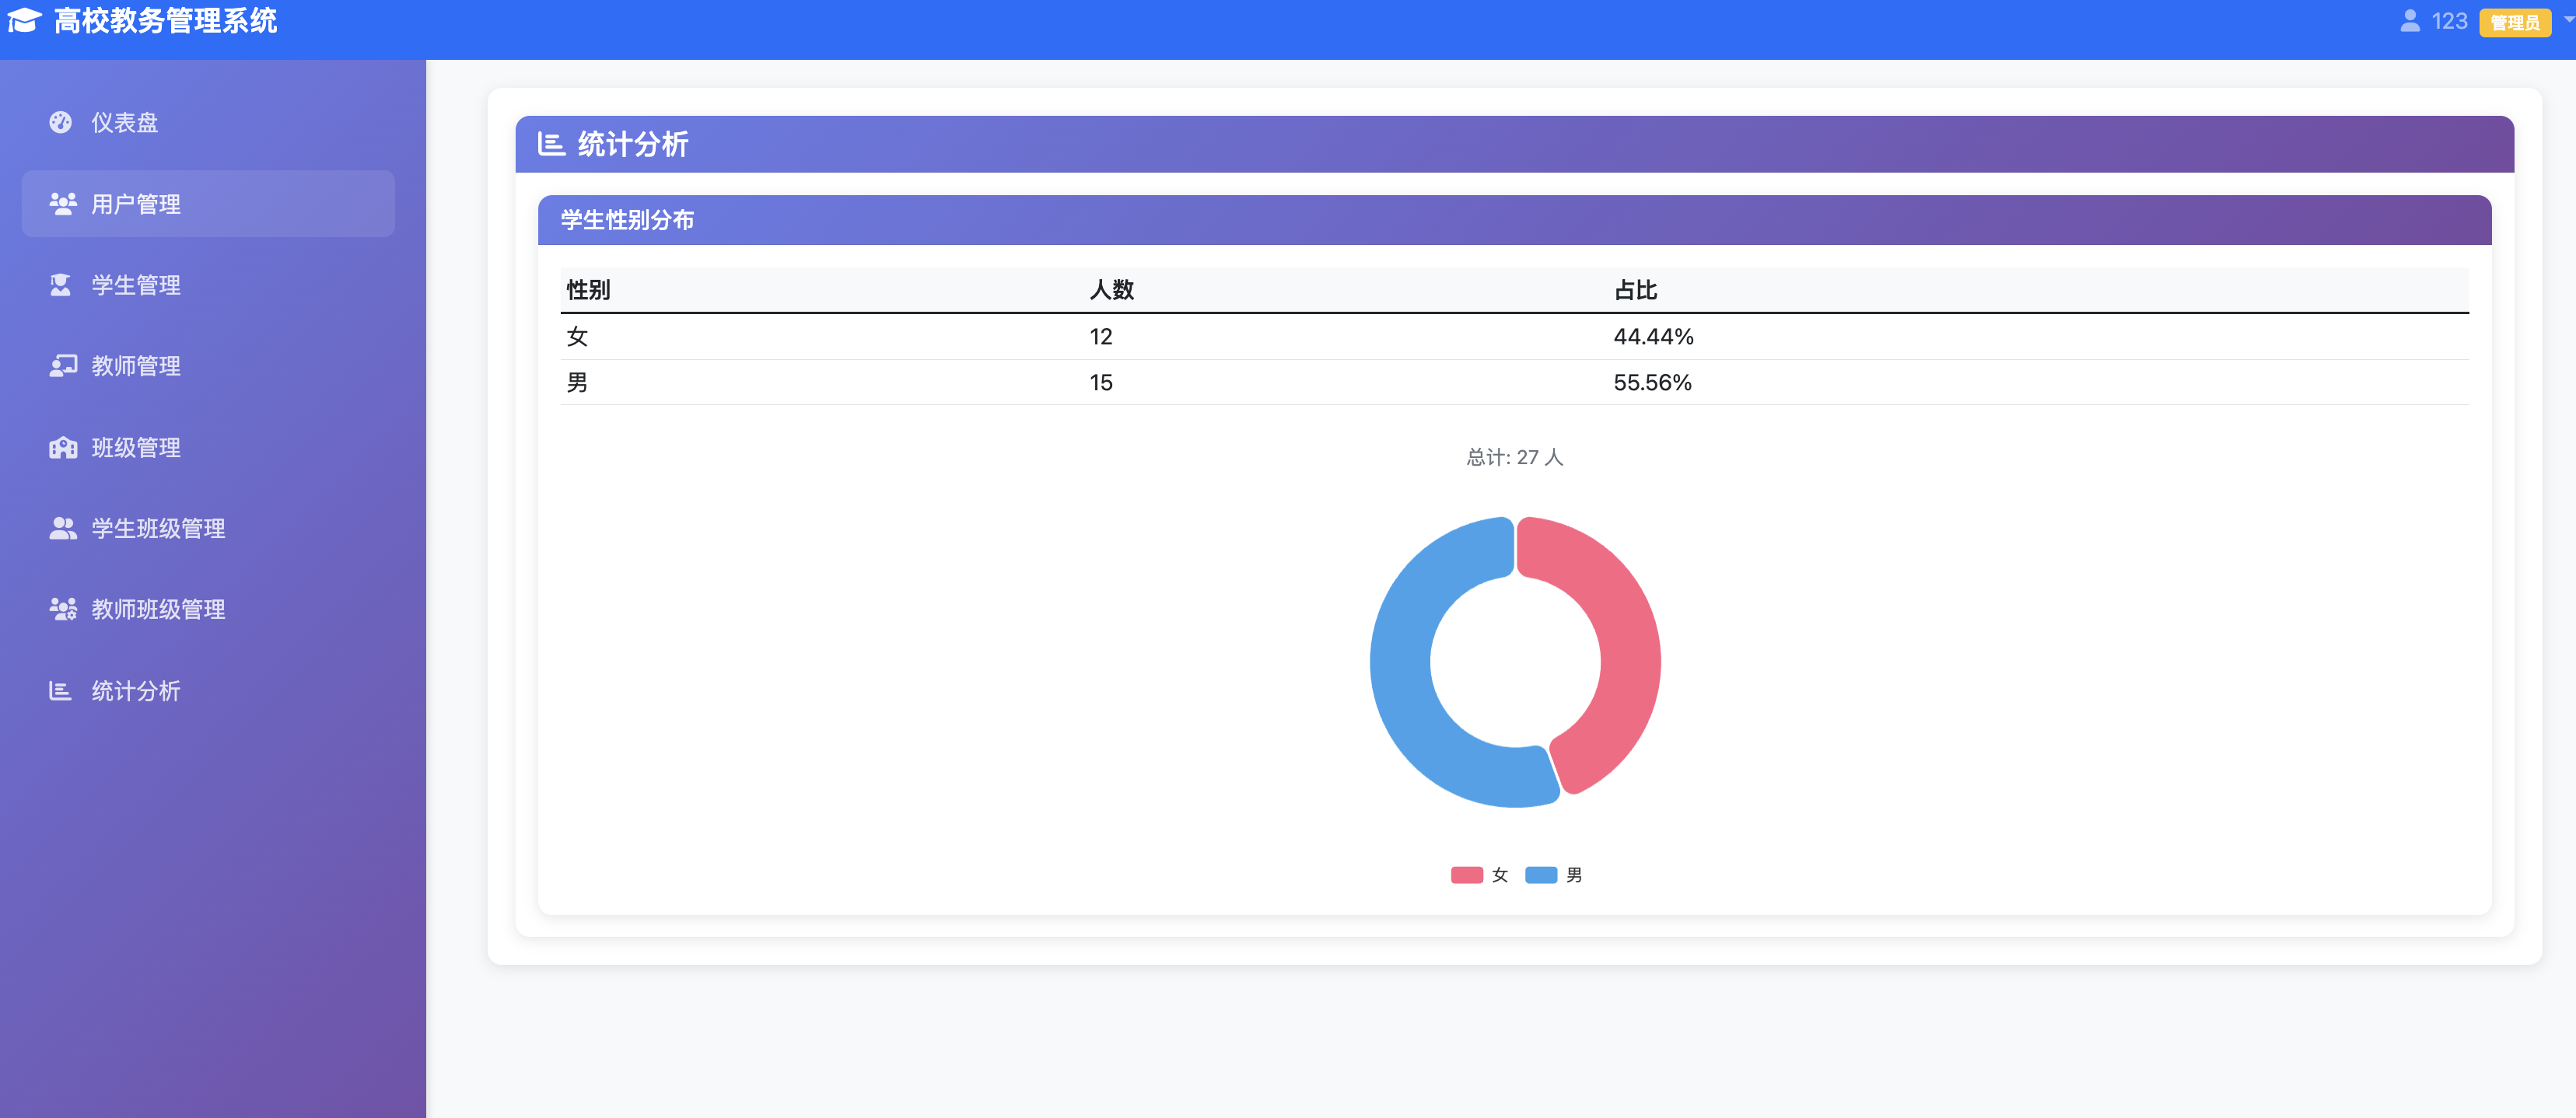Click the student graduate icon in sidebar
The image size is (2576, 1118).
coord(61,285)
